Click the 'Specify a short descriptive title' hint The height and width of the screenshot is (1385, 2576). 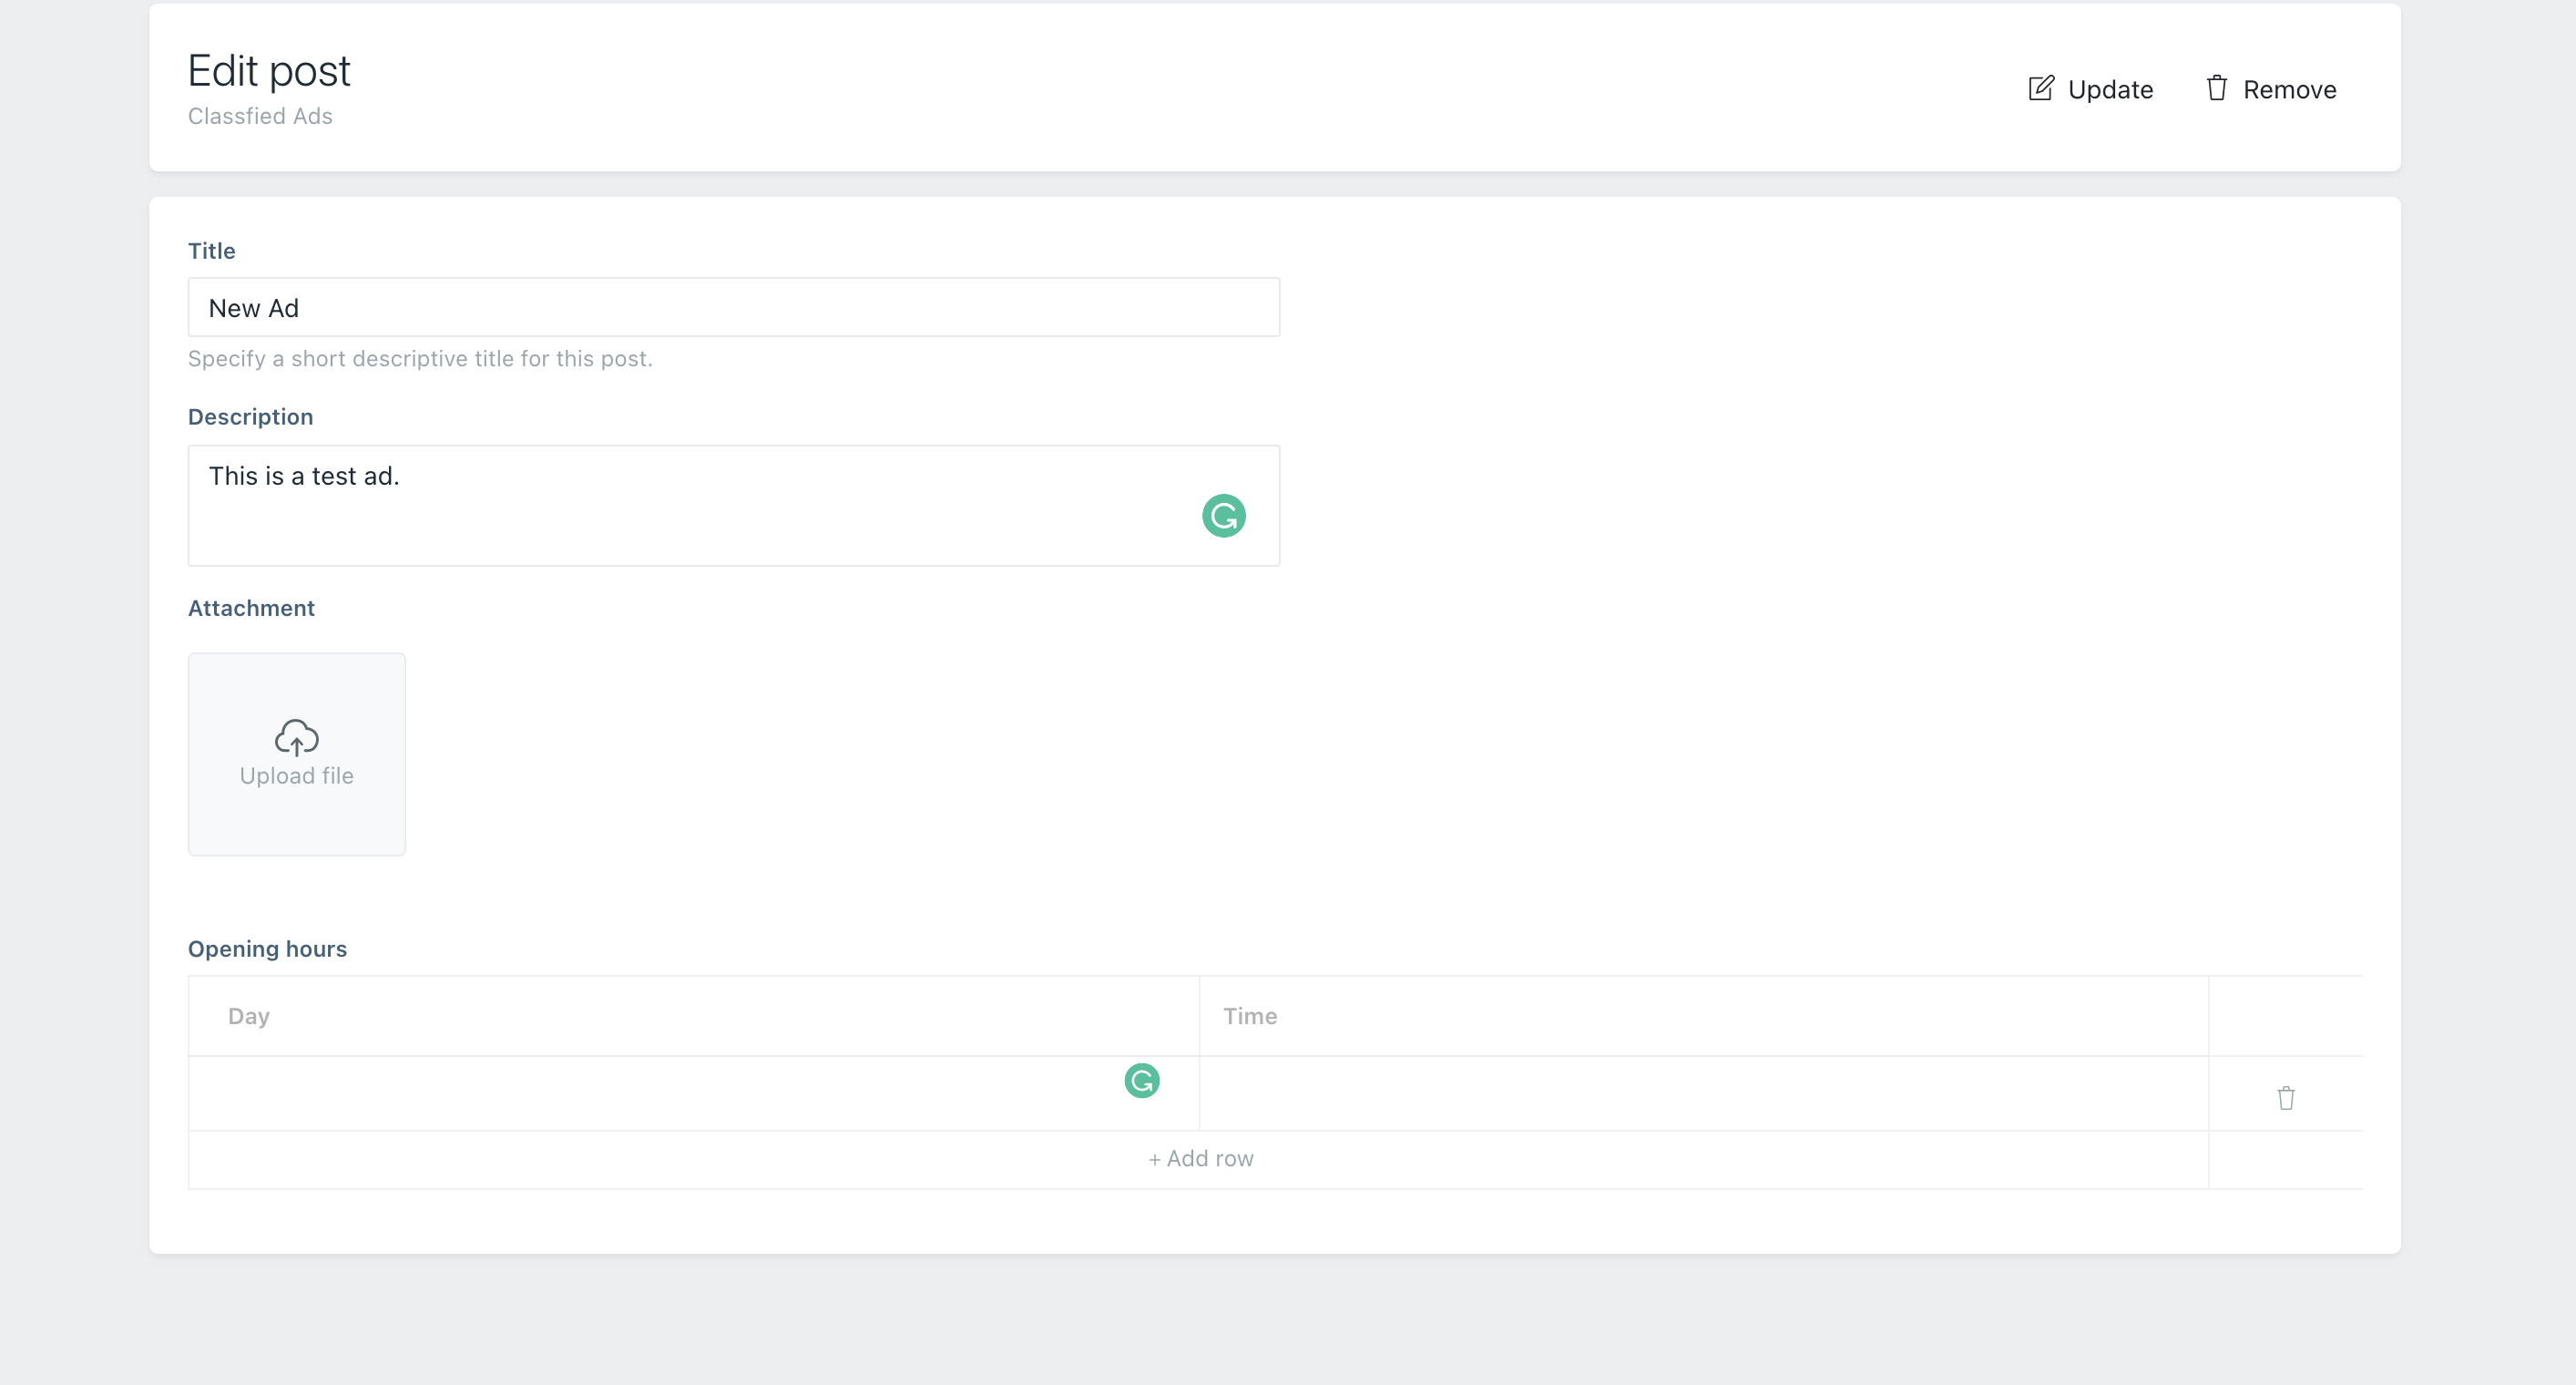pos(420,359)
